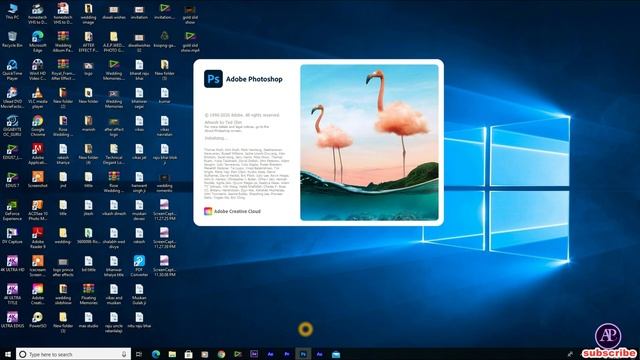This screenshot has height=360, width=640.
Task: Select the Microsoft Edge desktop shortcut
Action: coord(38,42)
